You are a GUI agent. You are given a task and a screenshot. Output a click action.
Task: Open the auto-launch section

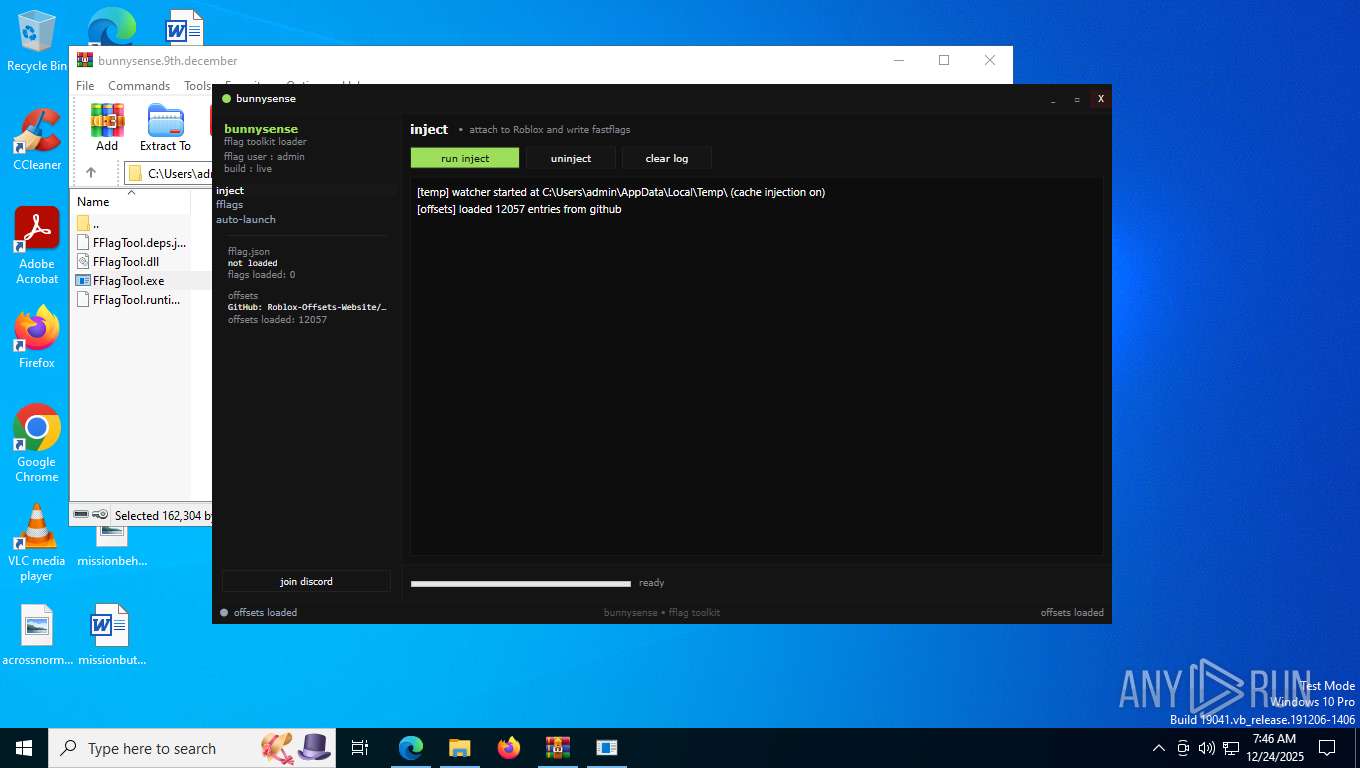(246, 219)
